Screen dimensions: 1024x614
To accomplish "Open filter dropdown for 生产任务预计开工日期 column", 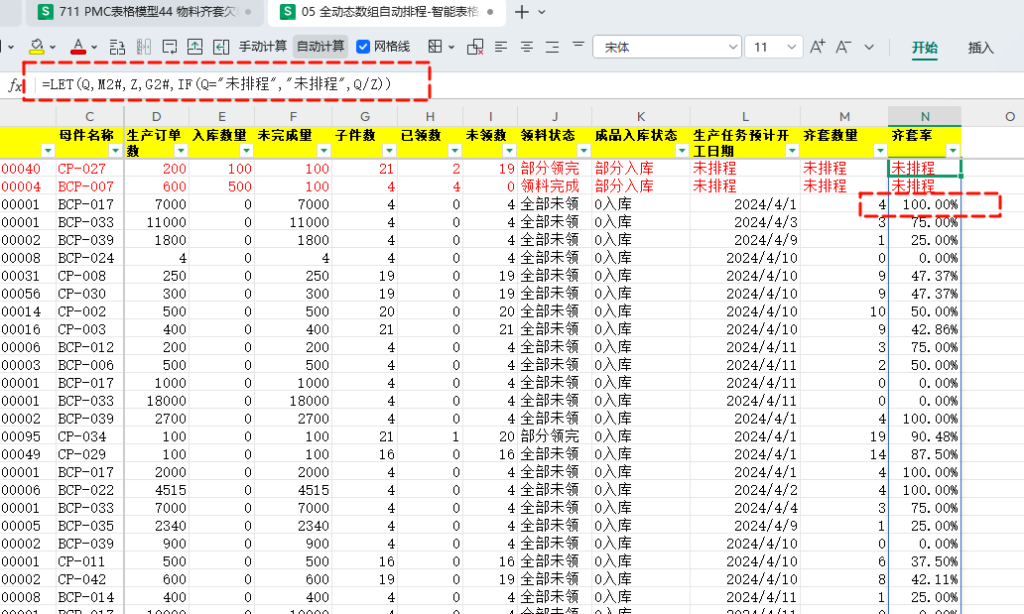I will coord(792,151).
